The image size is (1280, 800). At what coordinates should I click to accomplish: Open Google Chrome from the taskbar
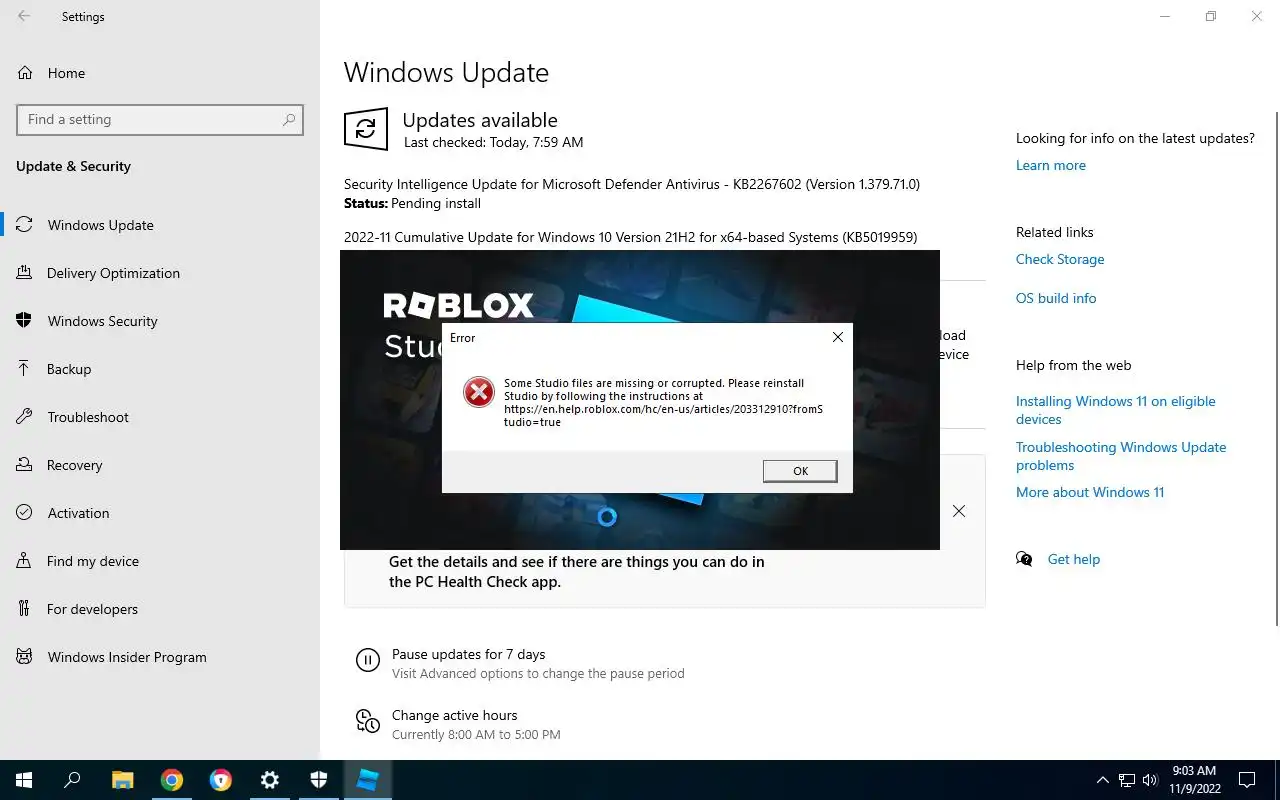pyautogui.click(x=171, y=780)
